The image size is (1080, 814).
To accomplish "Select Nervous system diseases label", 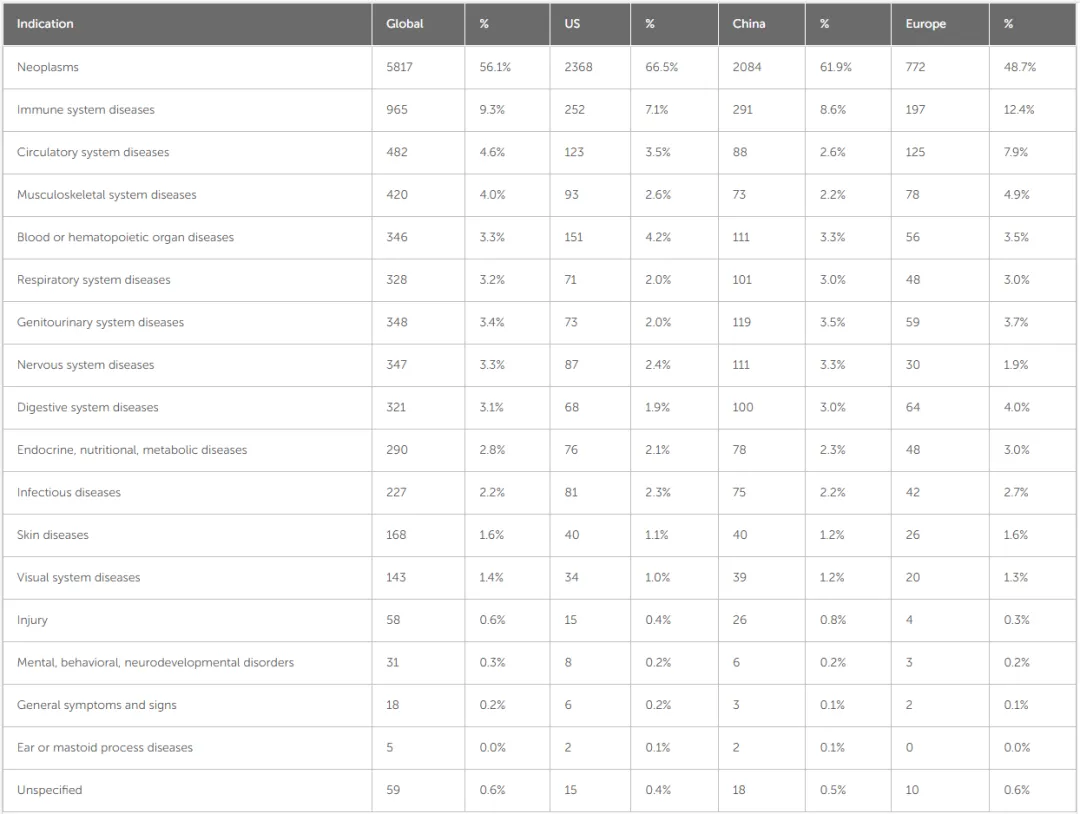I will pyautogui.click(x=85, y=365).
